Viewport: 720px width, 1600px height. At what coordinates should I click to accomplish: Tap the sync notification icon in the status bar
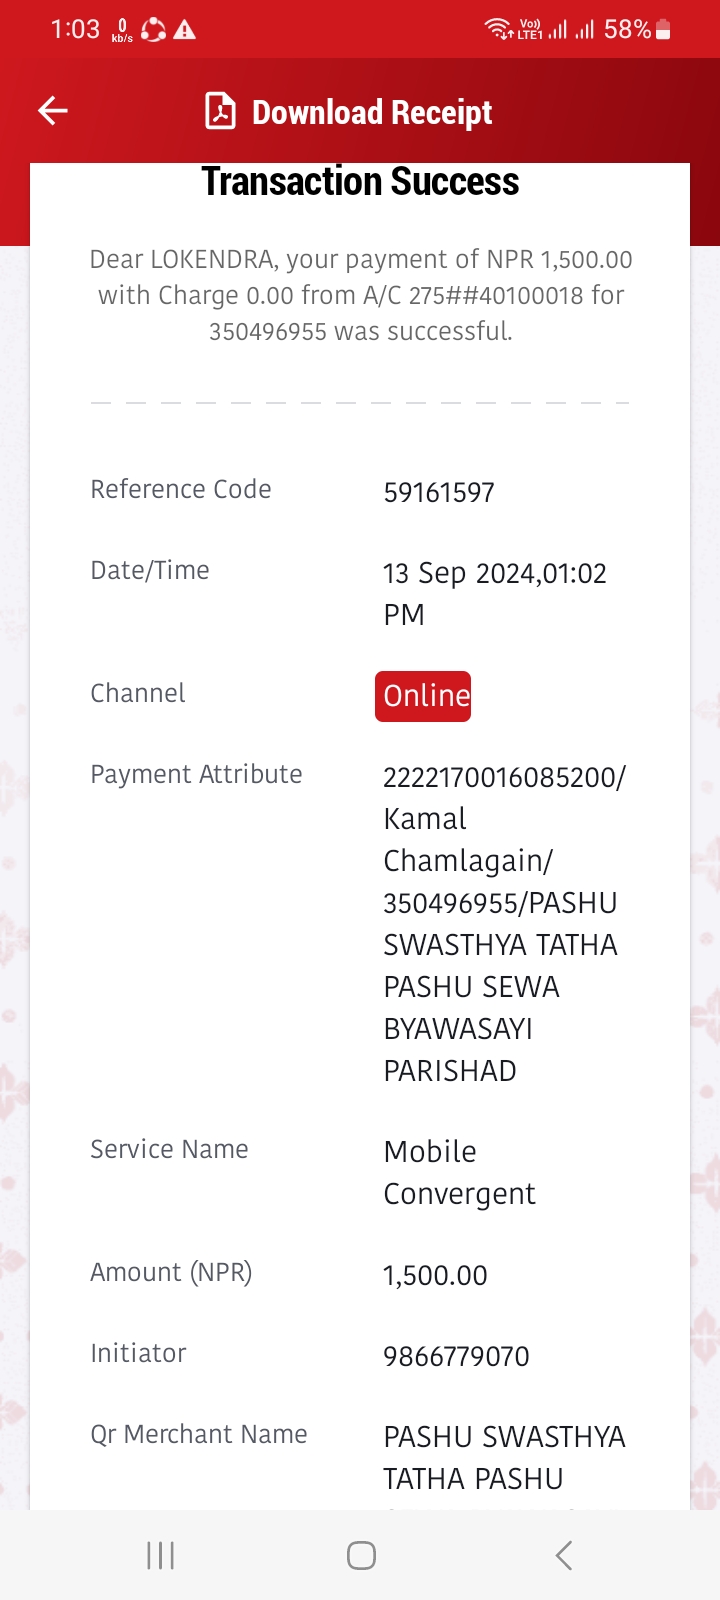coord(153,30)
